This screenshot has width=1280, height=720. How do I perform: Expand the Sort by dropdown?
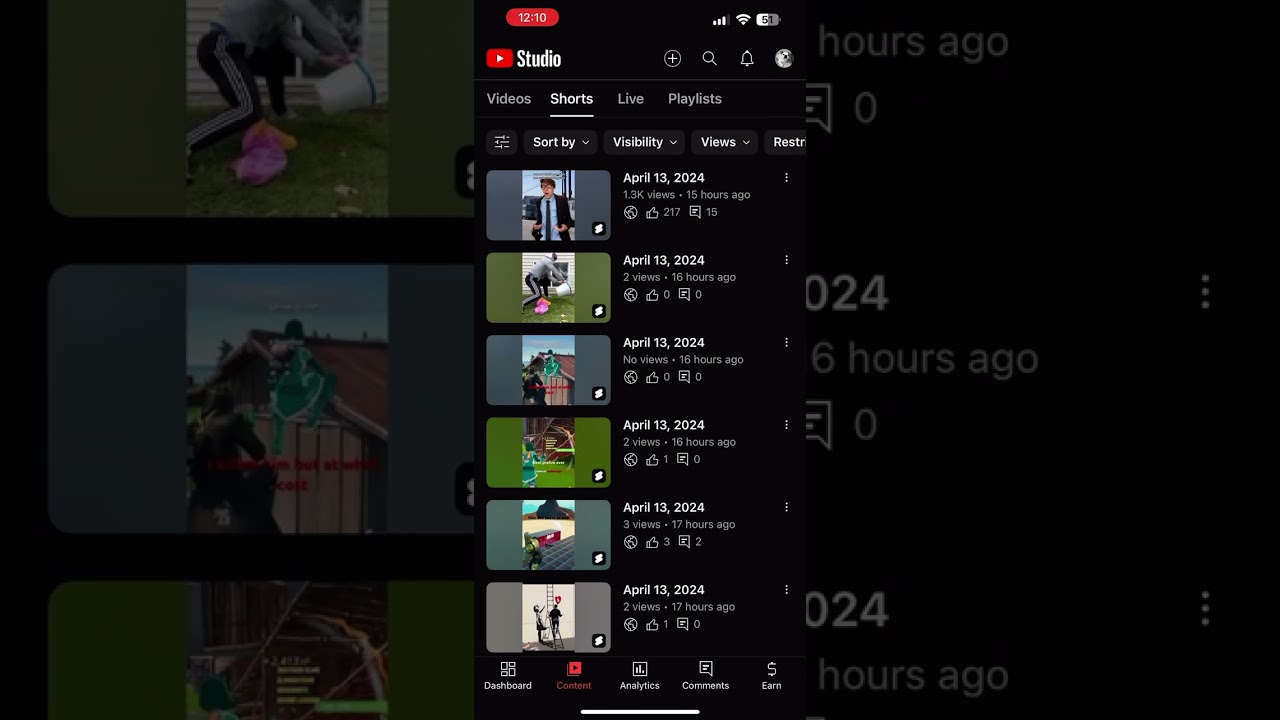click(x=561, y=142)
